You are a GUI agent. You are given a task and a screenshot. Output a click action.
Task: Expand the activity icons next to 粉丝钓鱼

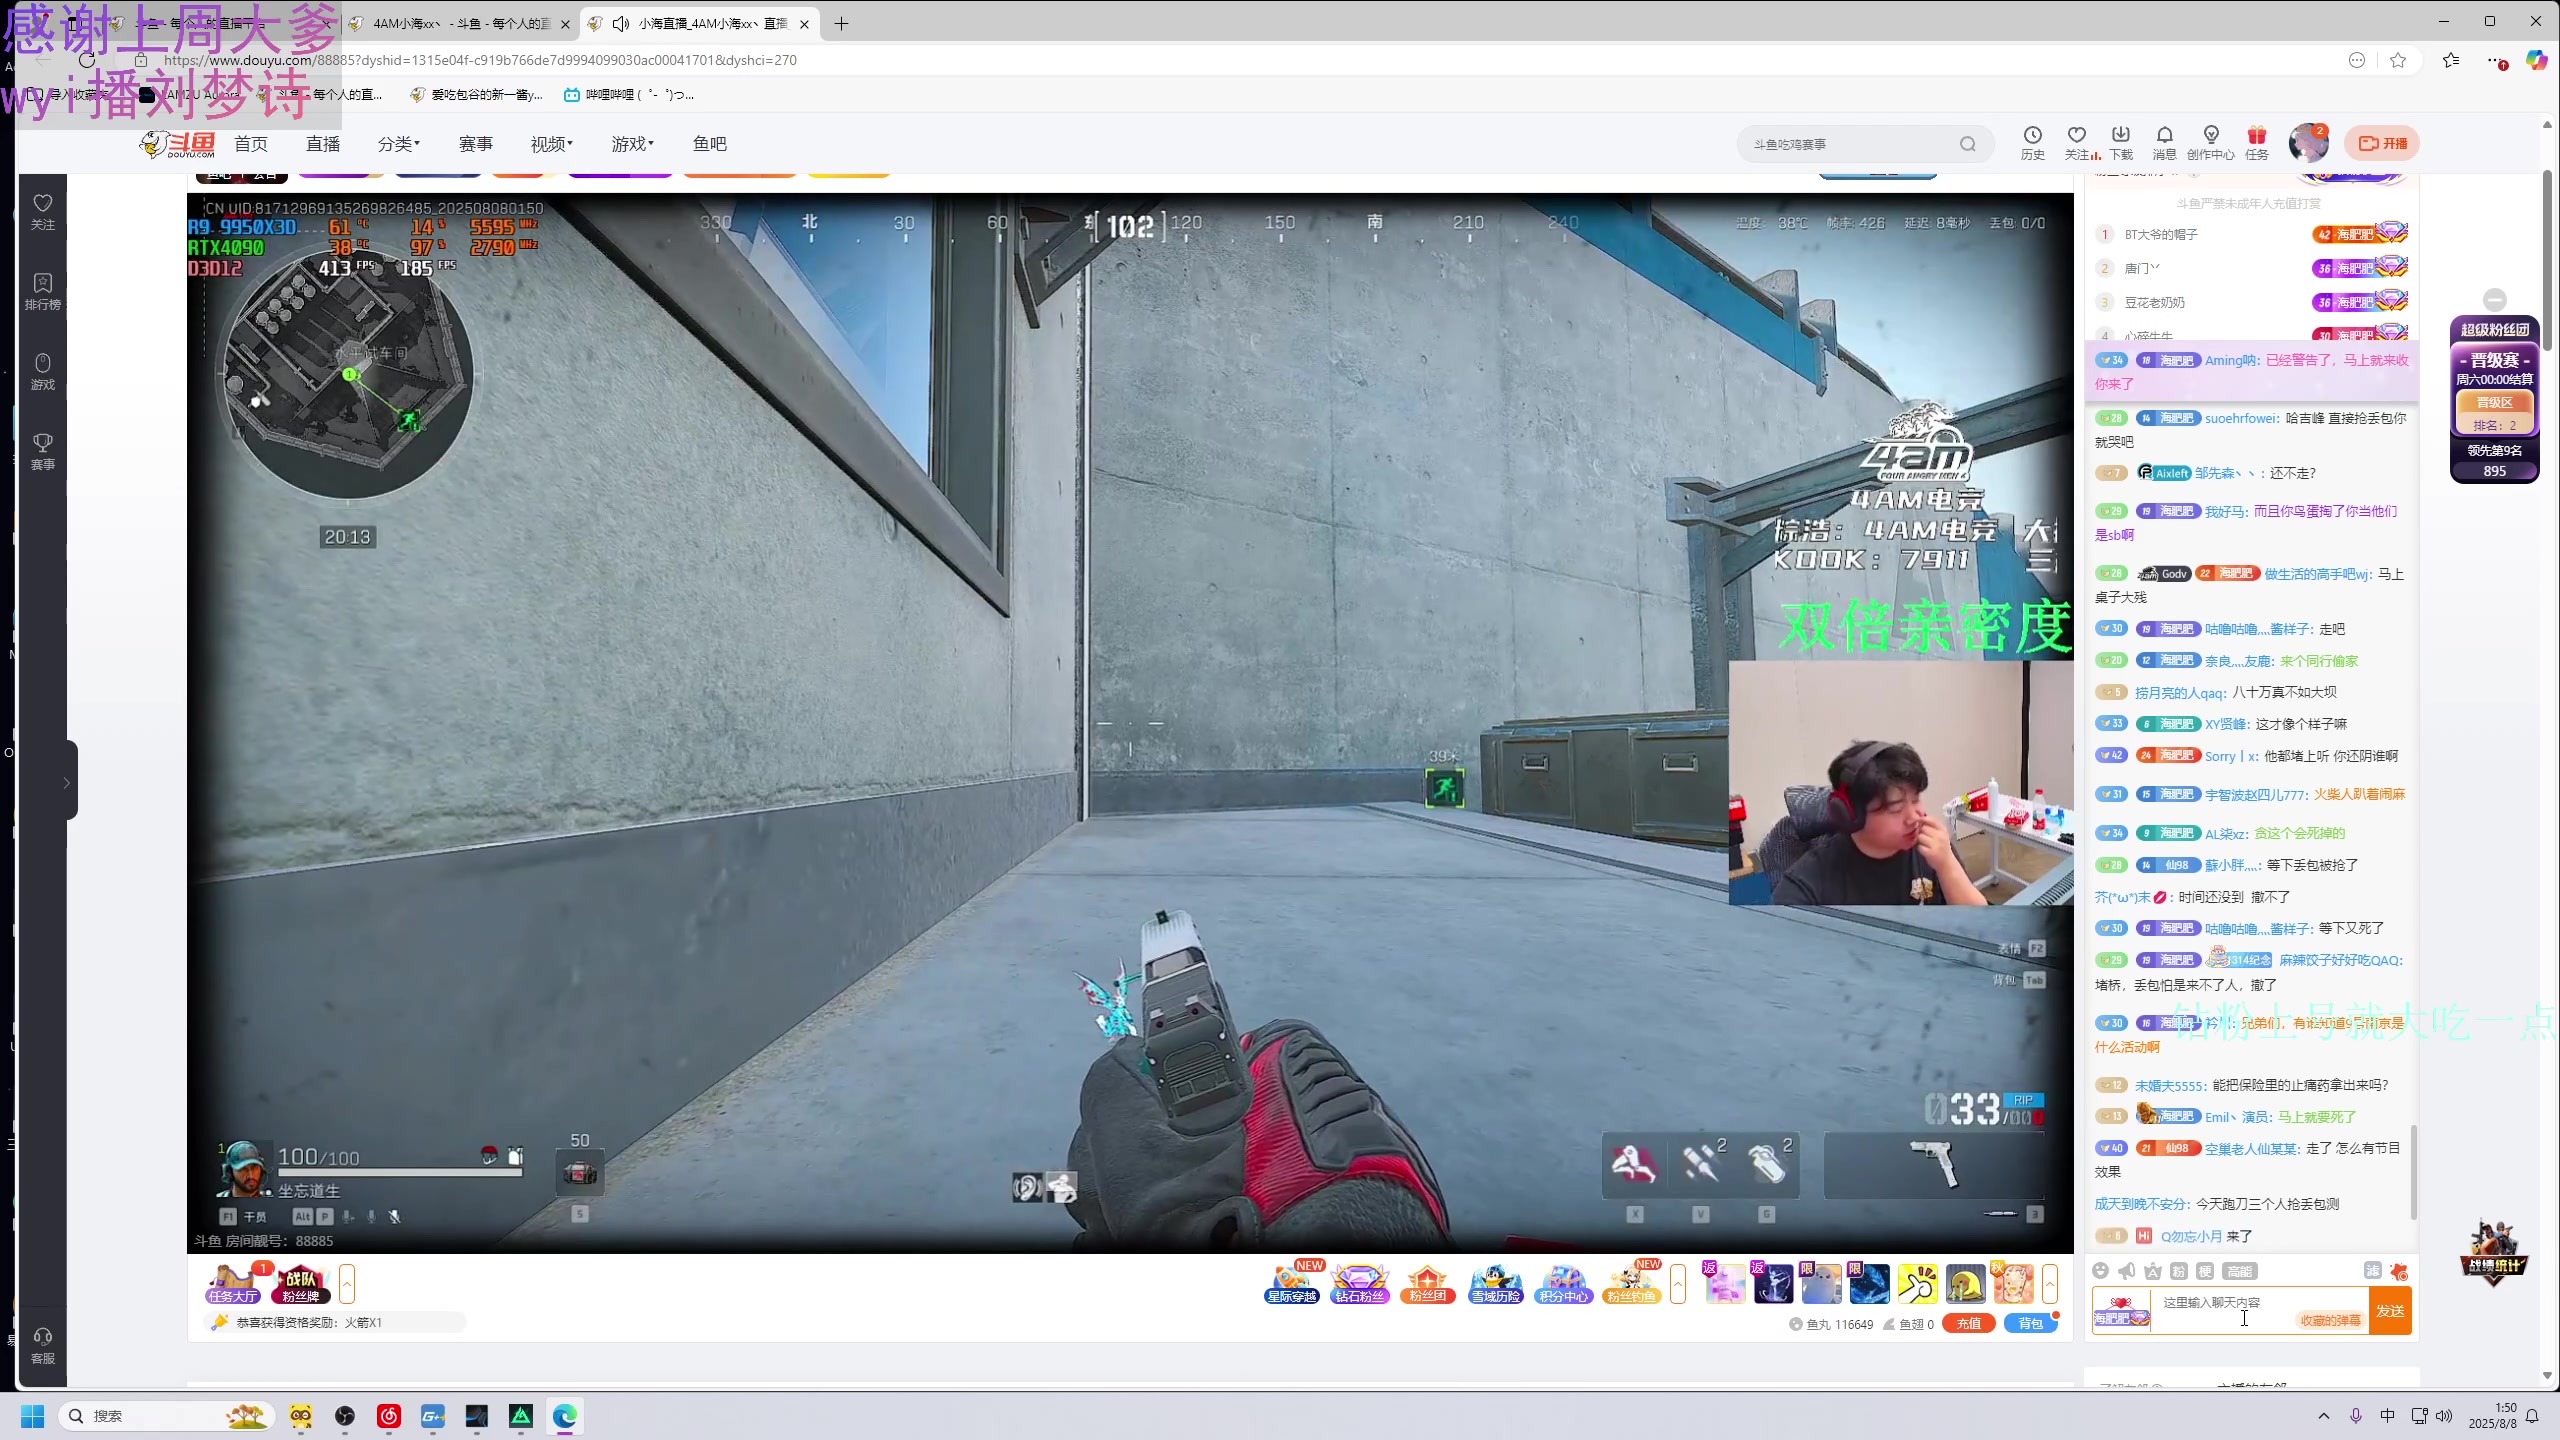1678,1284
